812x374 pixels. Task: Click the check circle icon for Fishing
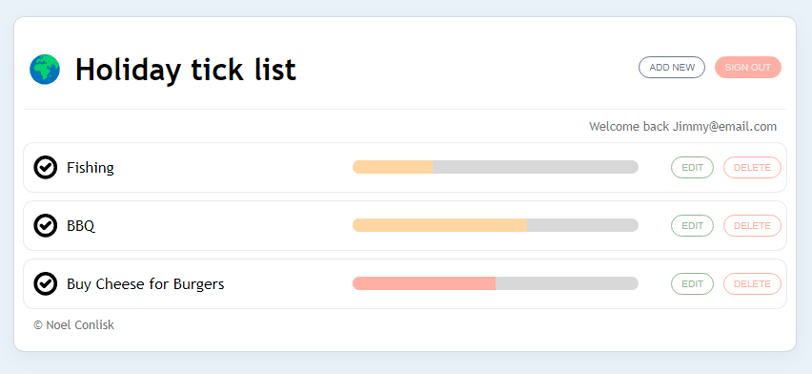click(x=46, y=167)
